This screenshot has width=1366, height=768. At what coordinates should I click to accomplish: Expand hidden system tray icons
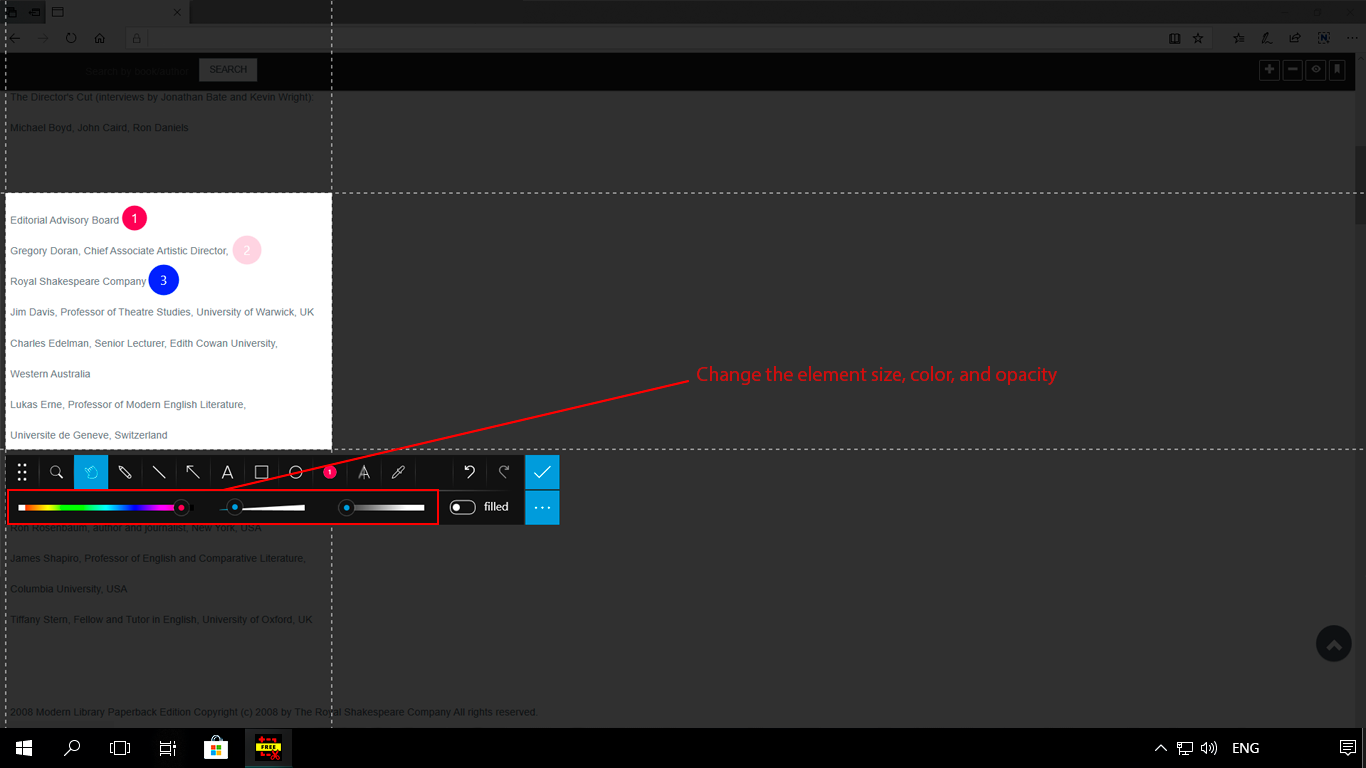click(x=1160, y=747)
